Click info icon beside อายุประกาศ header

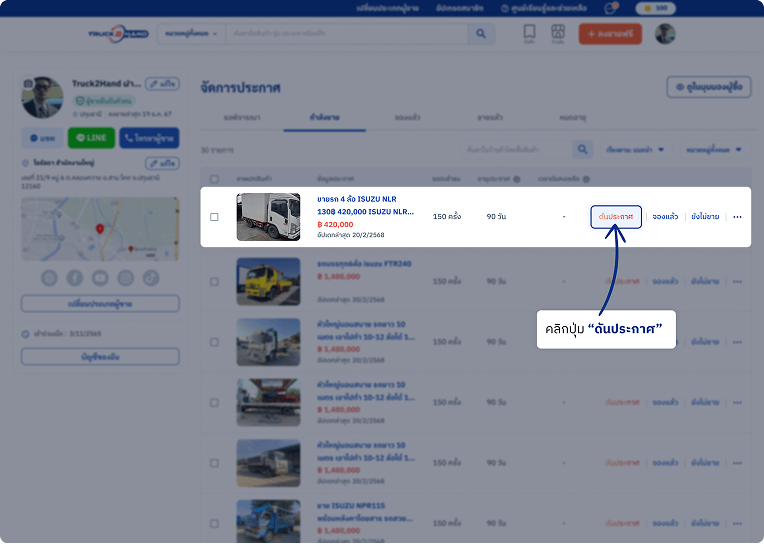pyautogui.click(x=516, y=179)
